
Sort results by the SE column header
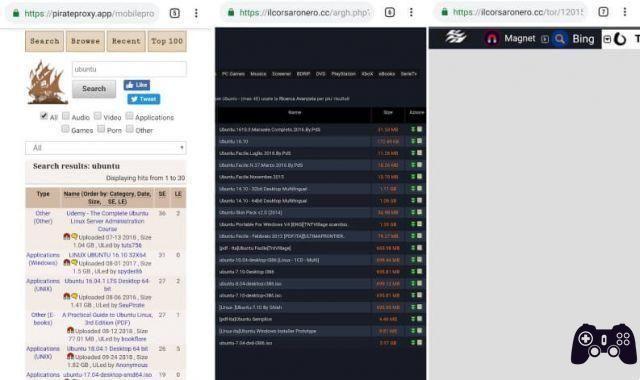click(162, 194)
